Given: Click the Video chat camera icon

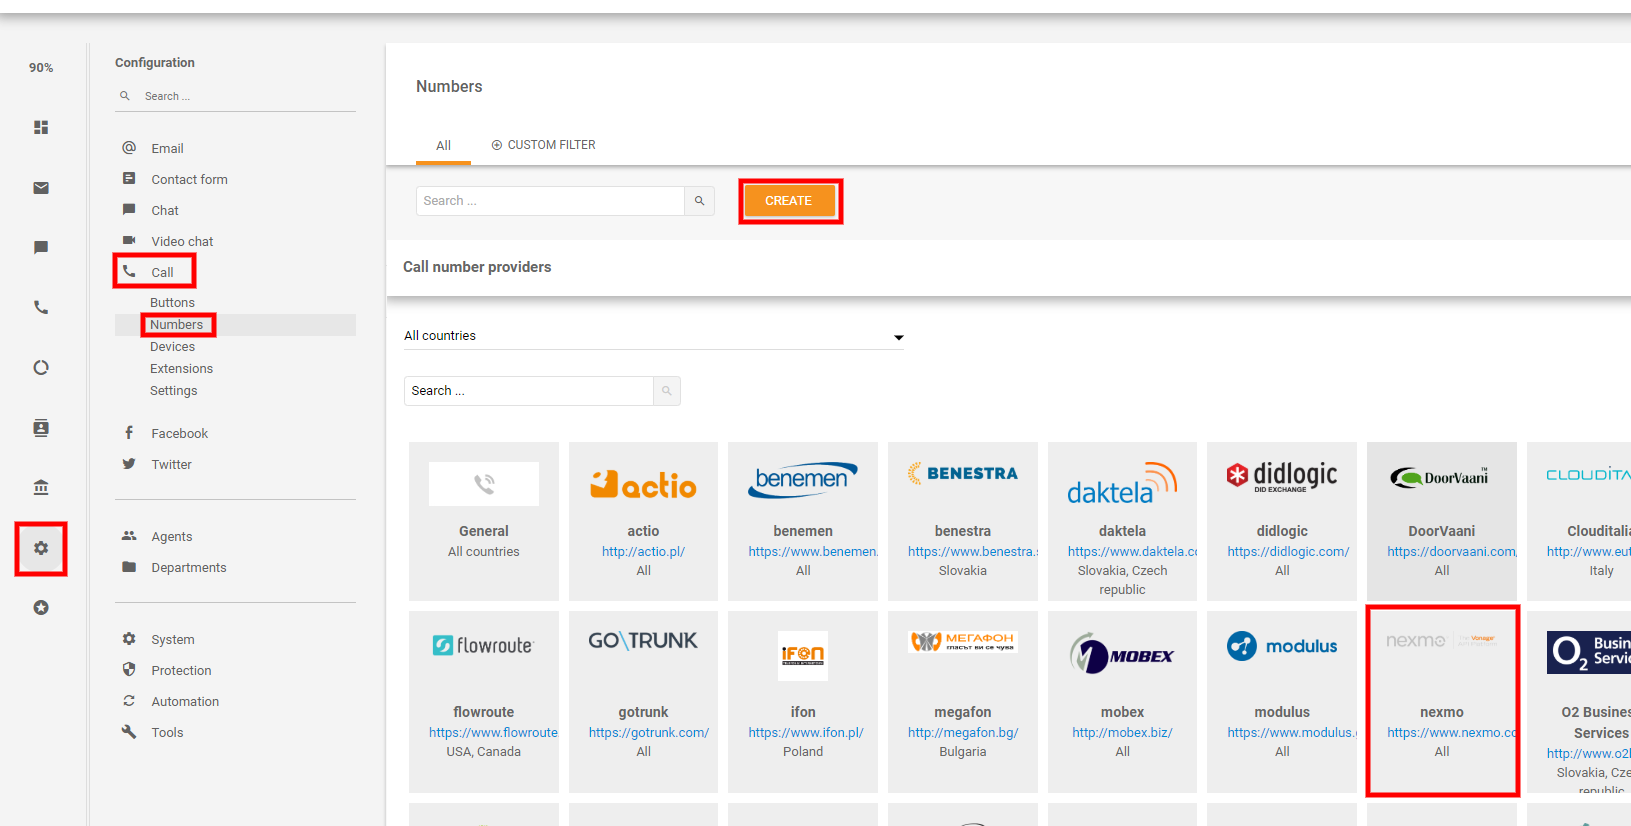Looking at the screenshot, I should click(x=129, y=240).
